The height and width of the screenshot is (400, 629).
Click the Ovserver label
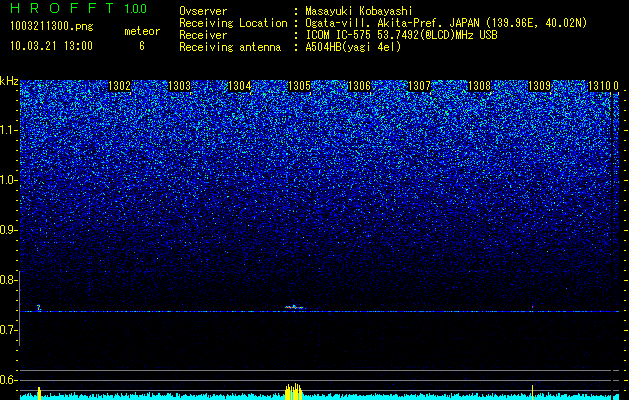tap(203, 11)
